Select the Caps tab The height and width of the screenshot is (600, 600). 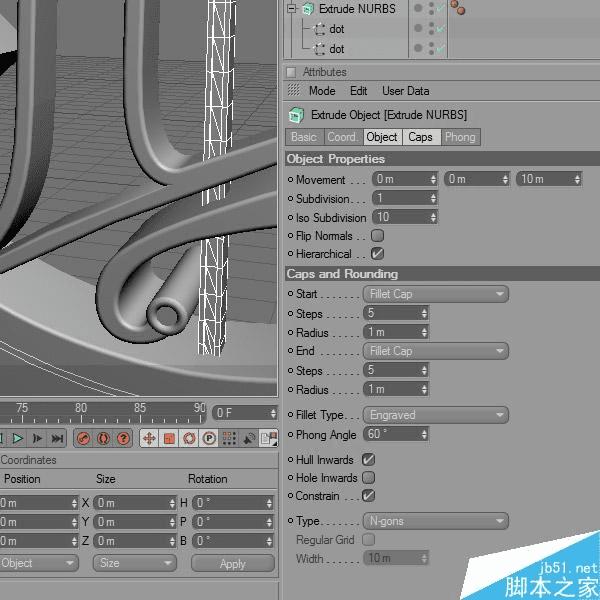tap(421, 137)
